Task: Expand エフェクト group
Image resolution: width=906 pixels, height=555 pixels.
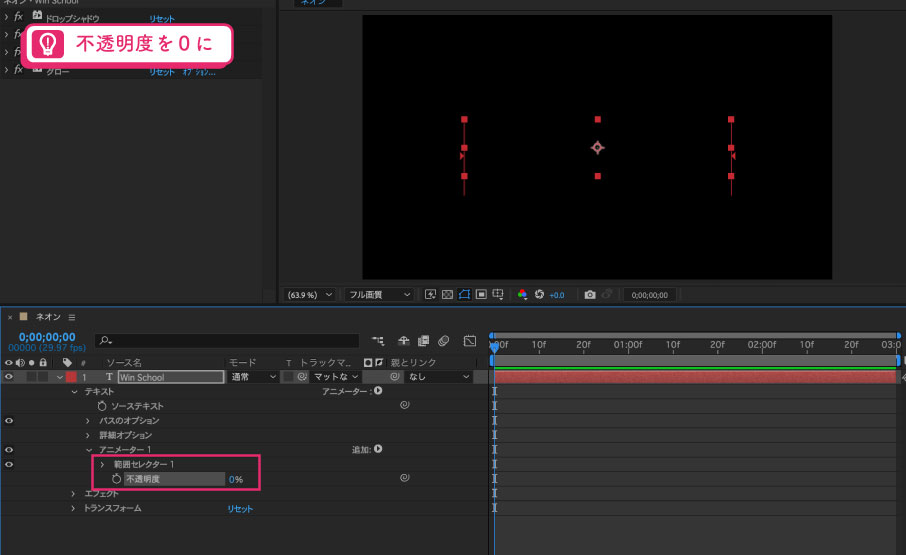Action: 73,493
